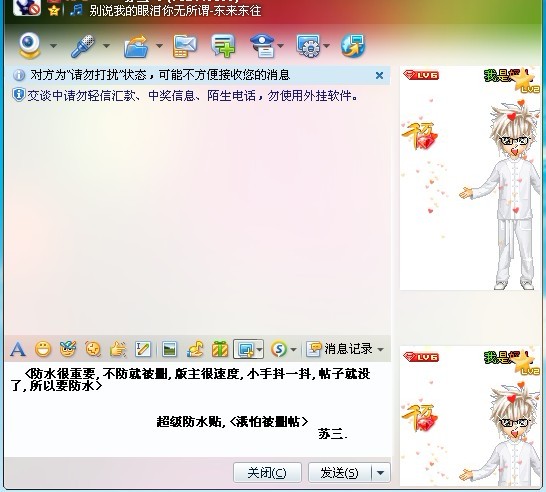The height and width of the screenshot is (492, 546).
Task: Click the send picture icon
Action: pyautogui.click(x=170, y=349)
